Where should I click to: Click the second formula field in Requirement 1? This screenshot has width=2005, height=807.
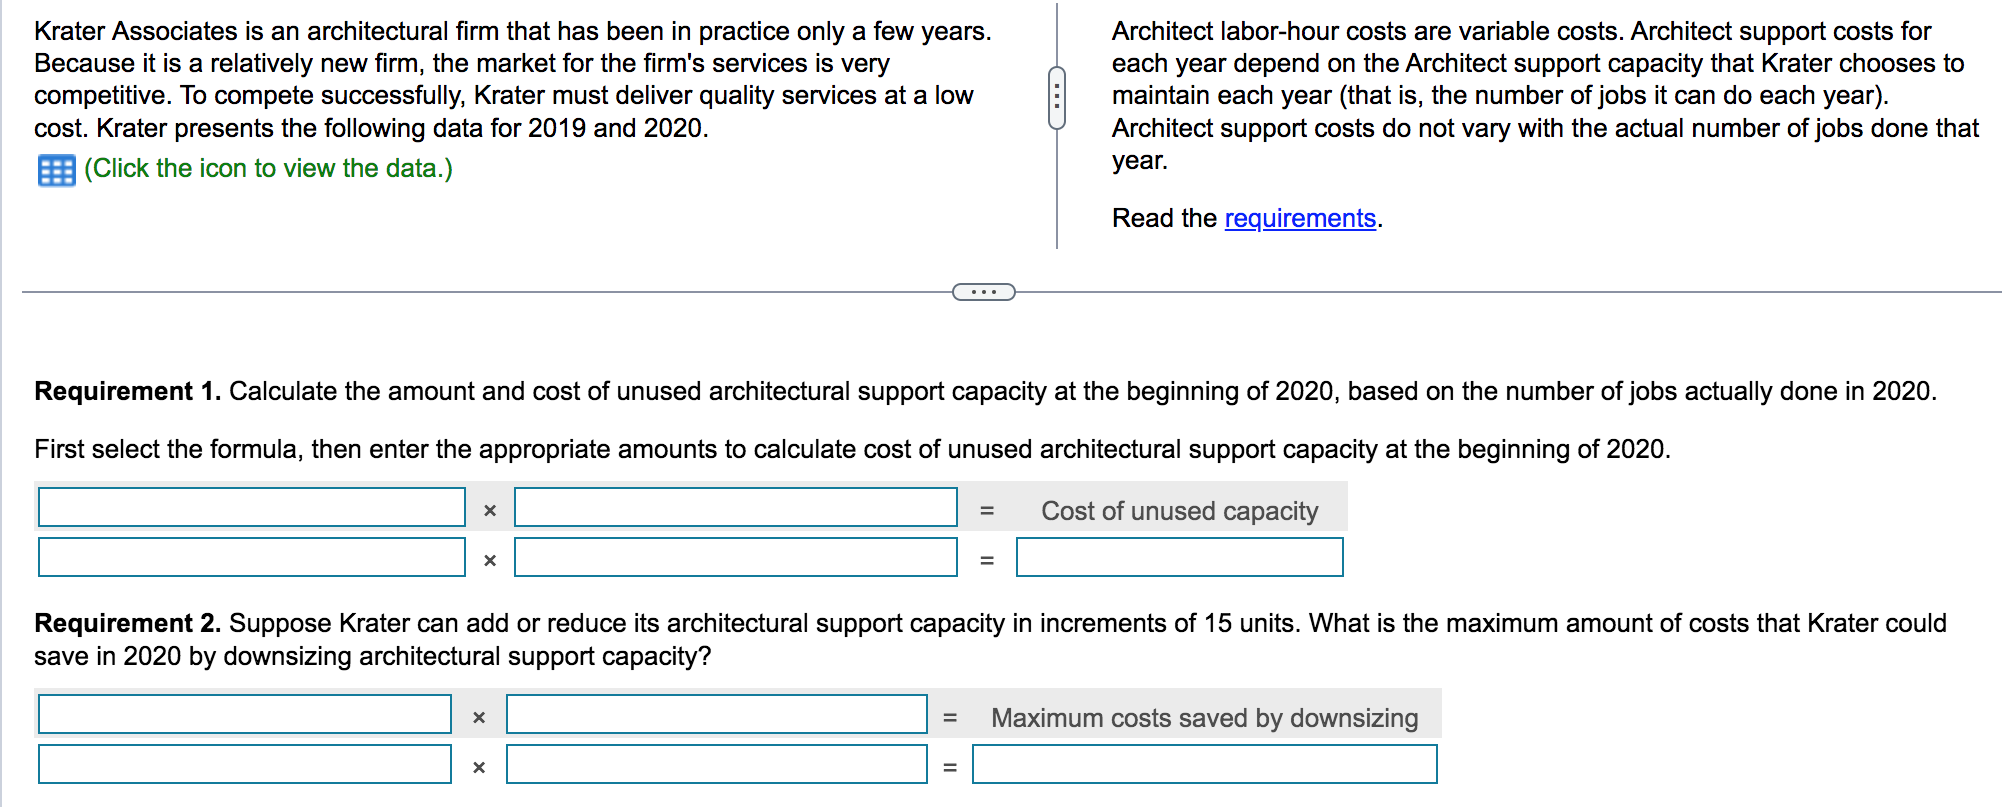pyautogui.click(x=250, y=557)
